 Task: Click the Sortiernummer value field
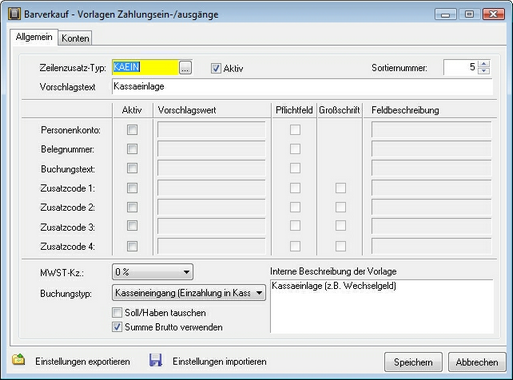click(461, 67)
